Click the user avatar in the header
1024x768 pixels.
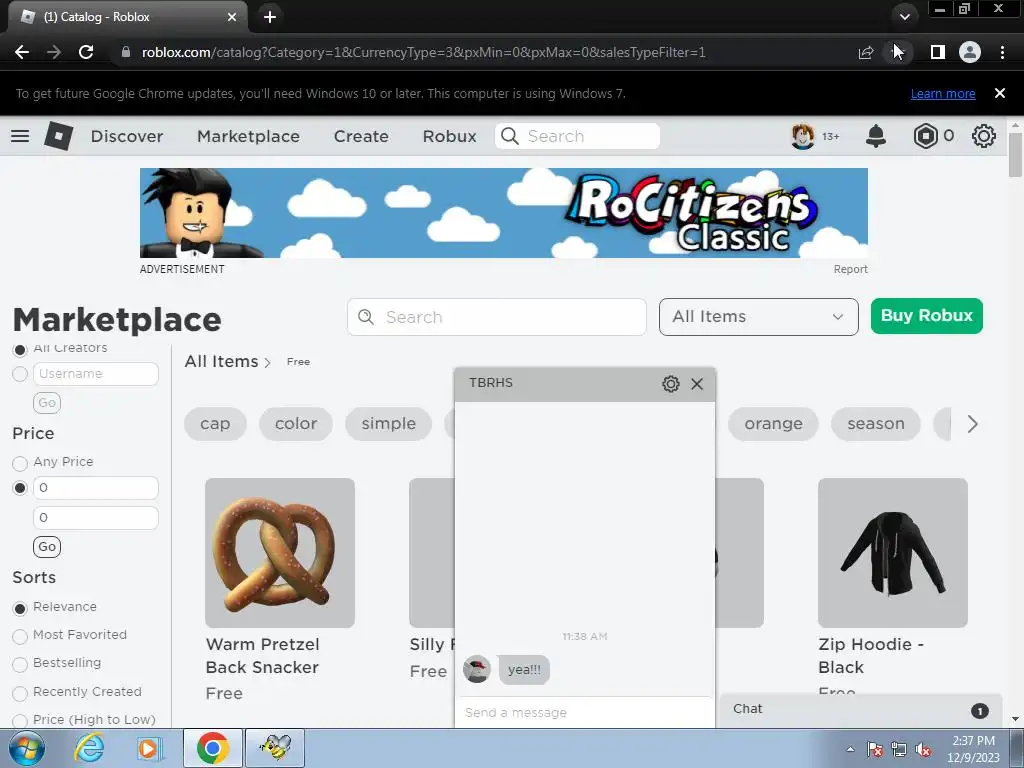point(803,136)
